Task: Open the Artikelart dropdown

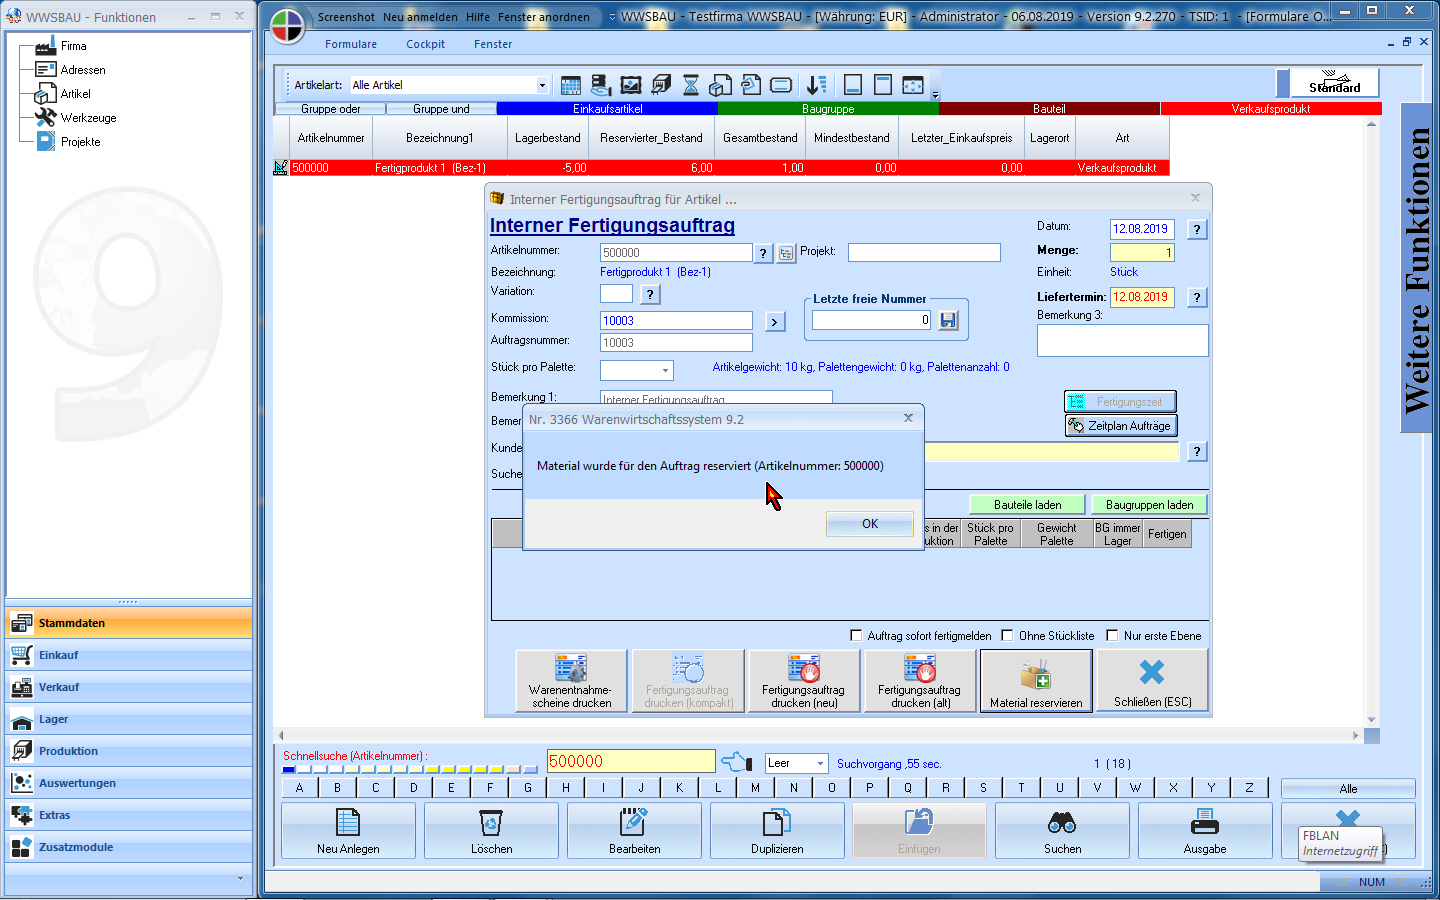Action: (542, 85)
